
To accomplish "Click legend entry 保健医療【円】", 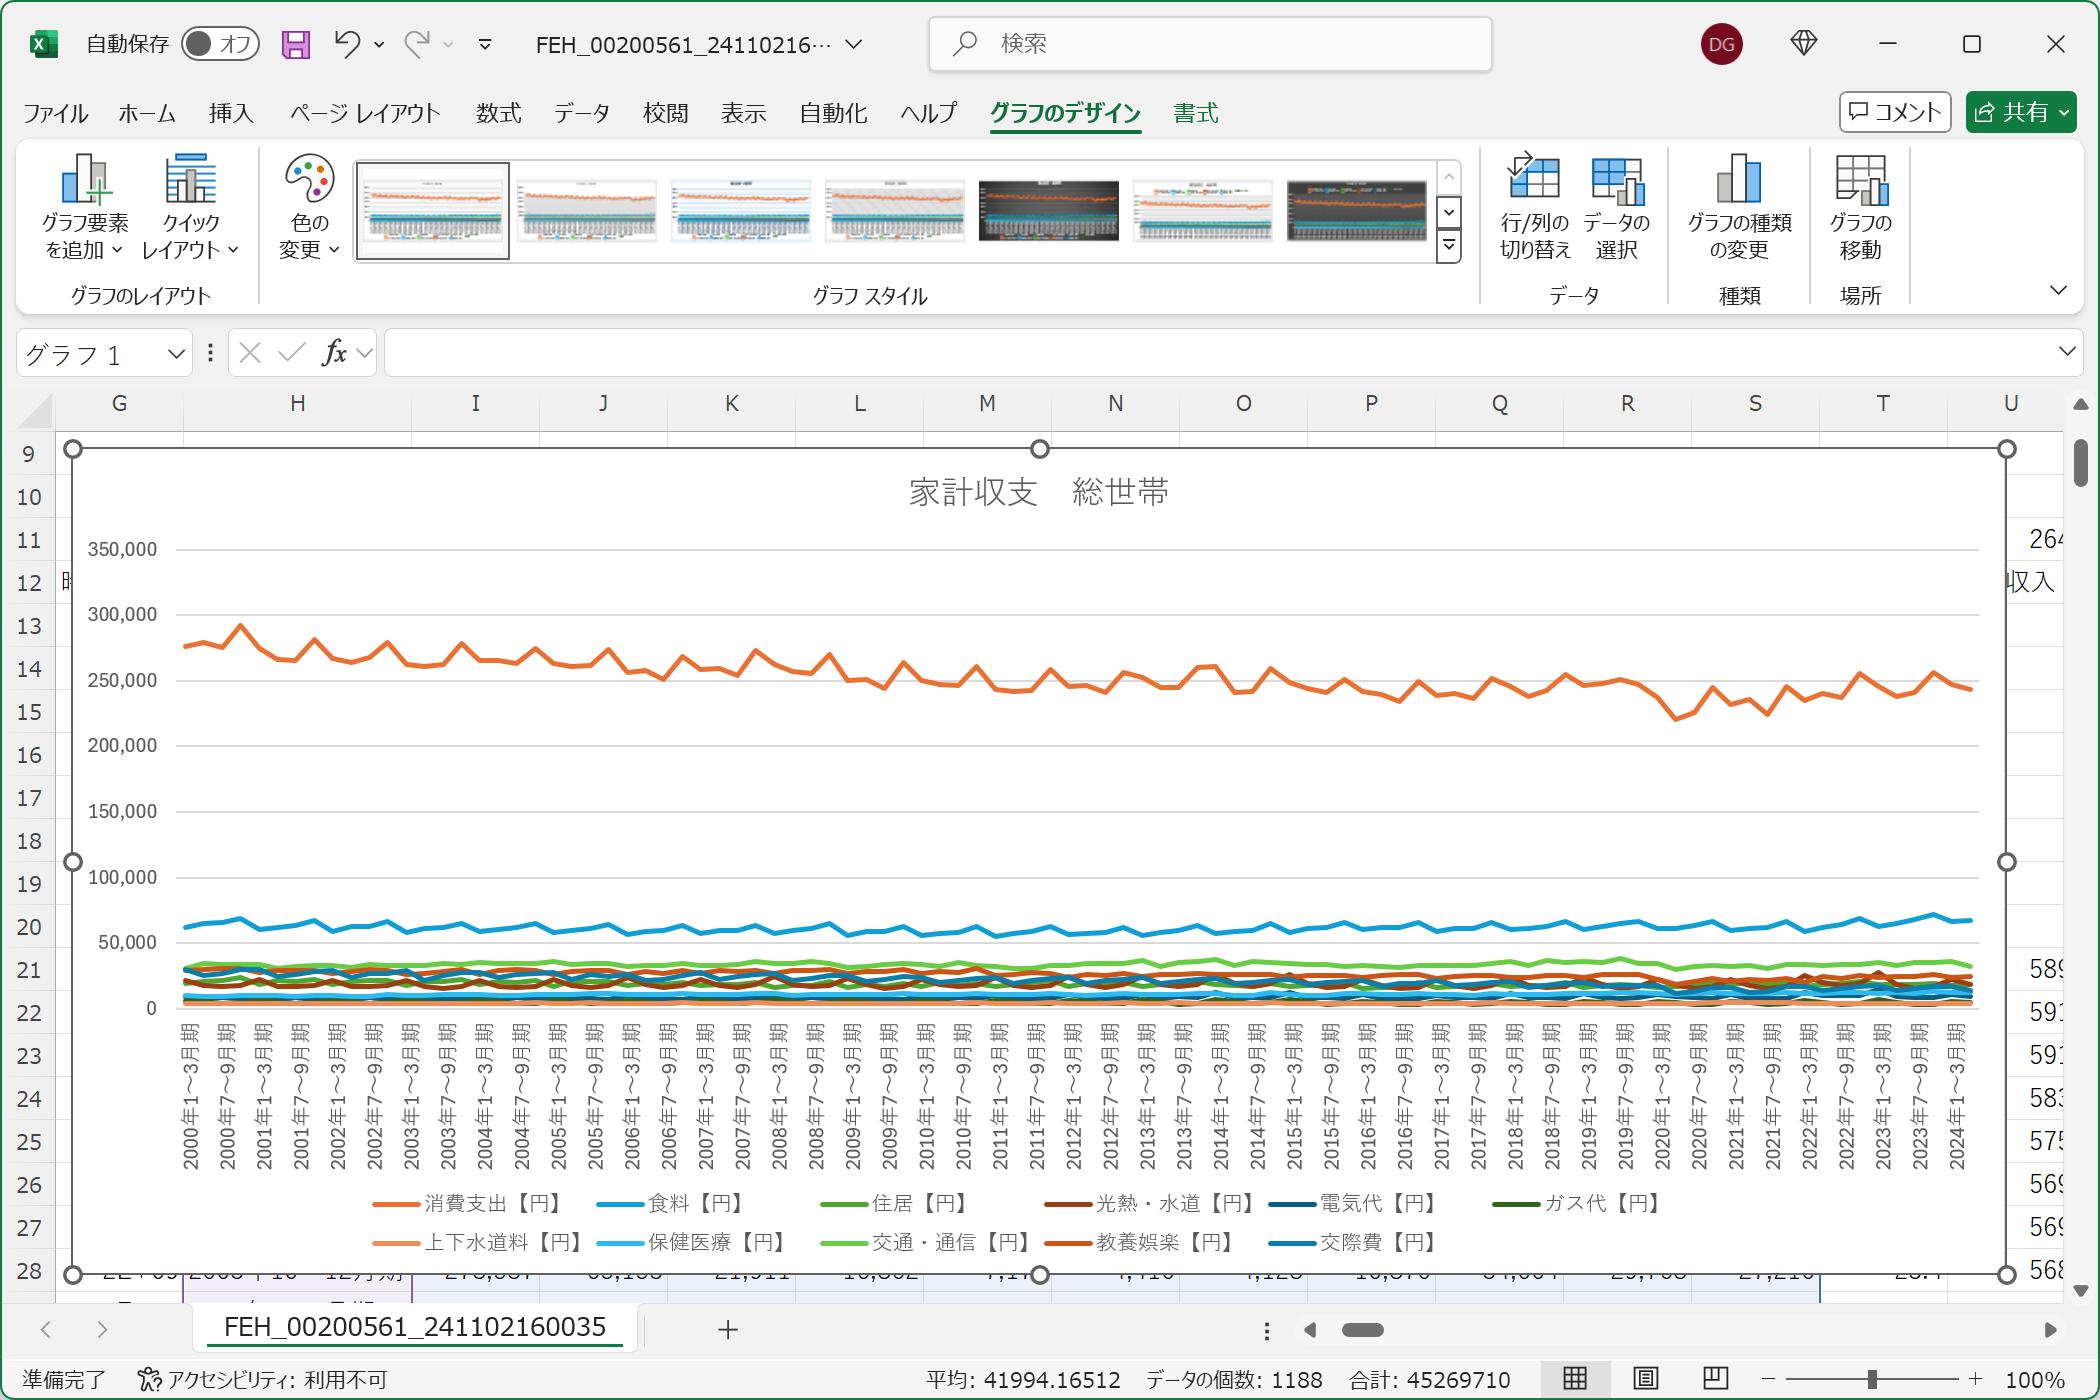I will [692, 1243].
